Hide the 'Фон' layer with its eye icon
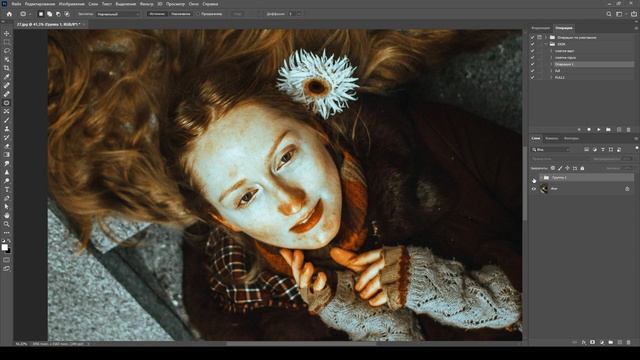Viewport: 640px width, 360px height. coord(533,189)
